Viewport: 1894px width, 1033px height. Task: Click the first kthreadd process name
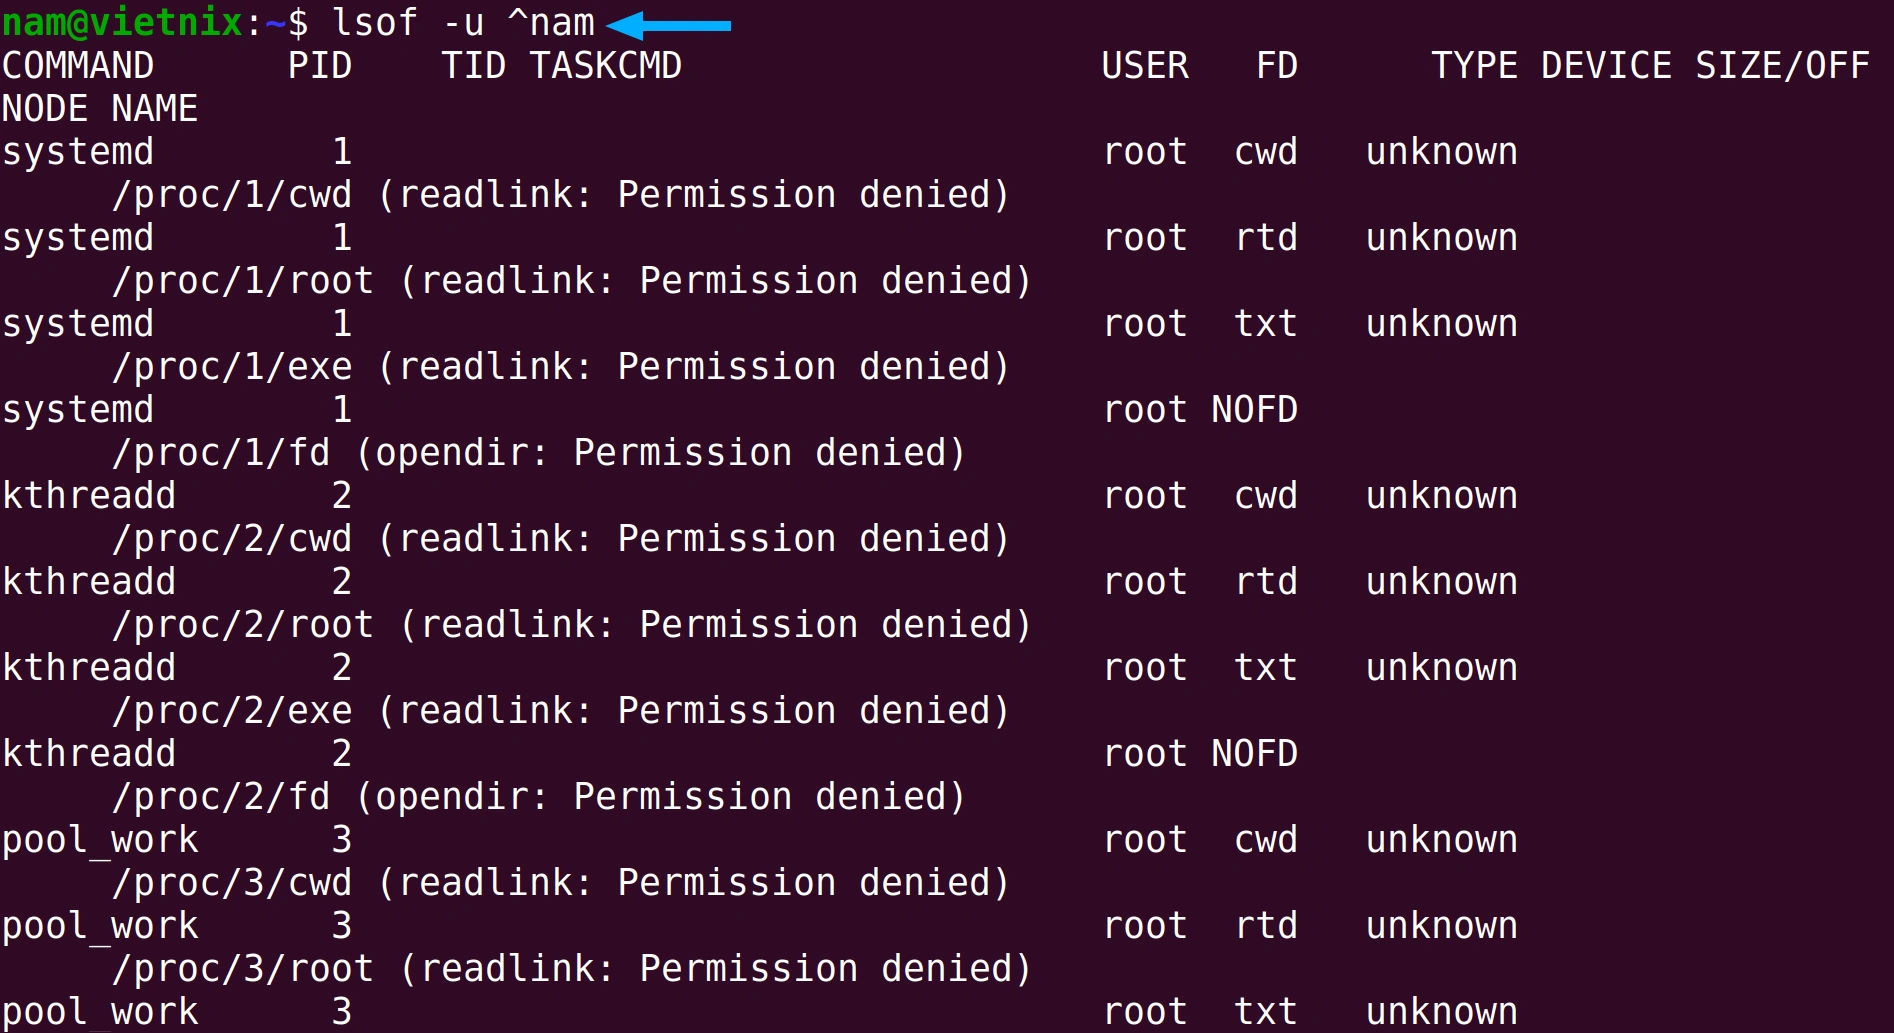coord(89,496)
